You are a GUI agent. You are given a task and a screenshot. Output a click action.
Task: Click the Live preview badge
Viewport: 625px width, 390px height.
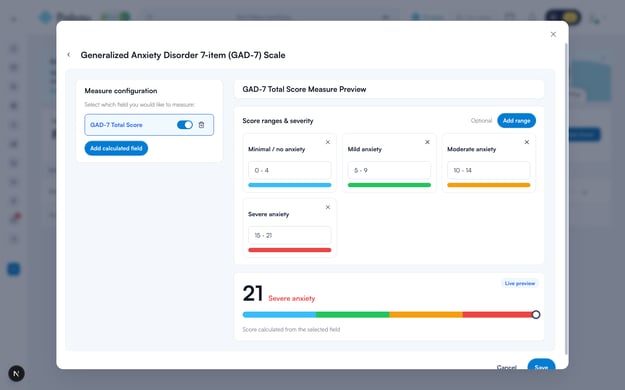click(519, 283)
